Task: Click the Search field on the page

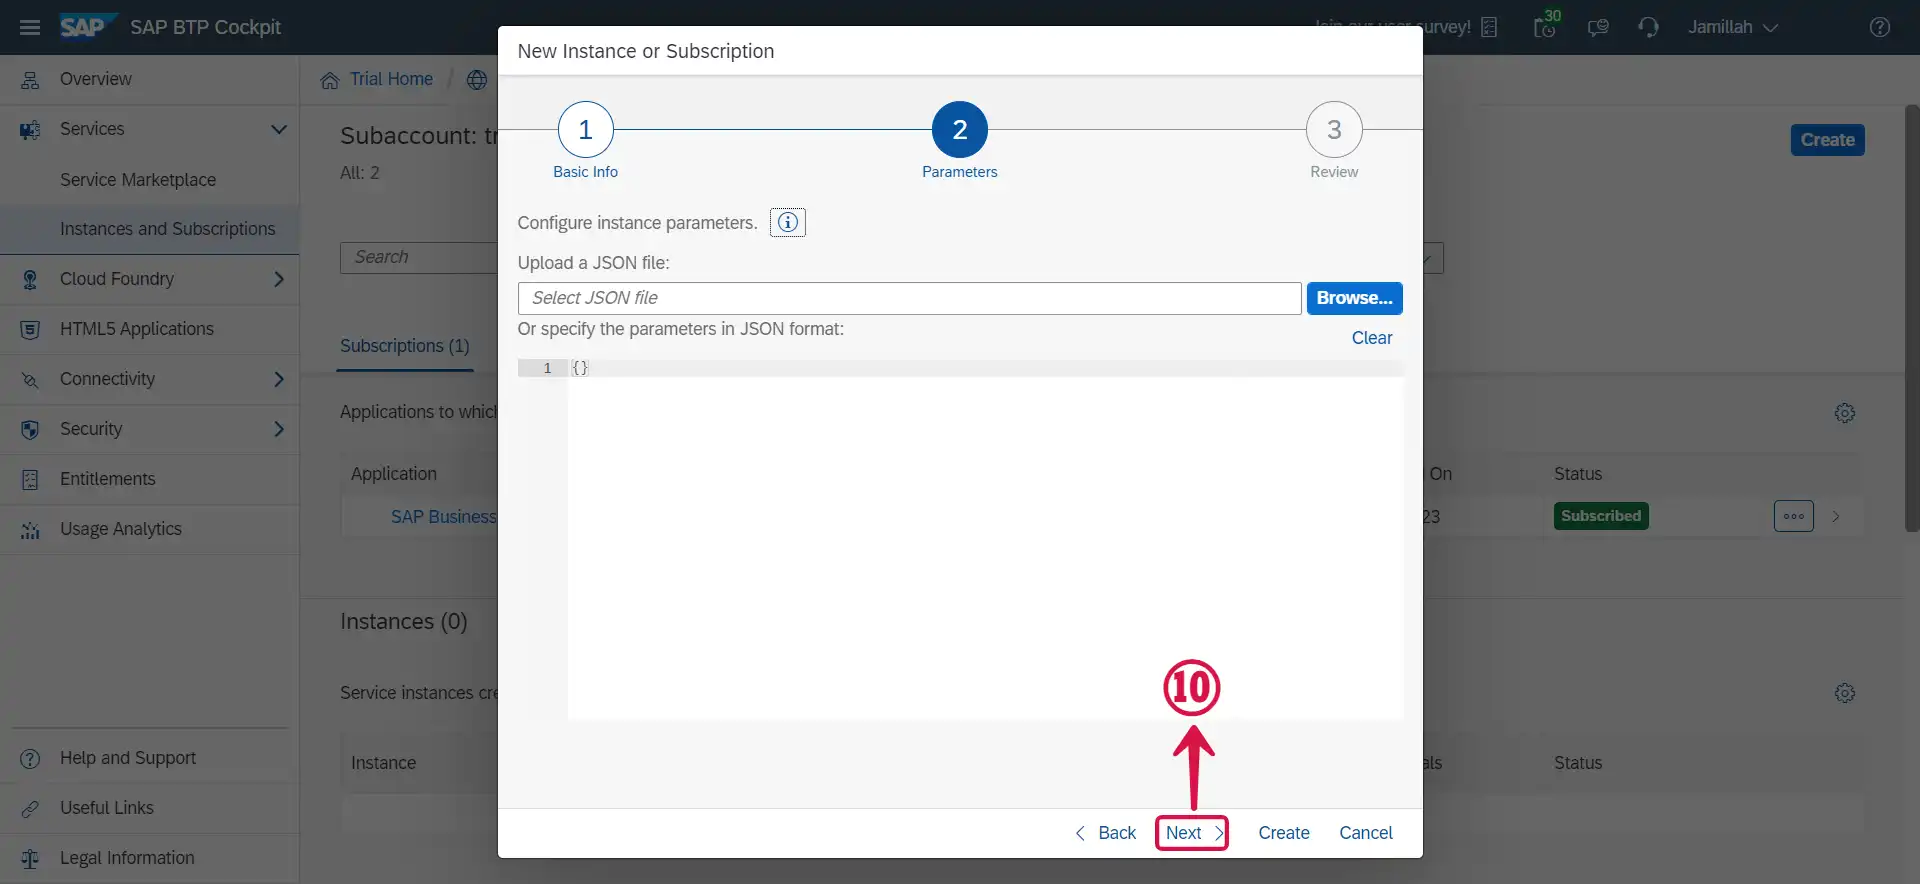Action: (419, 257)
